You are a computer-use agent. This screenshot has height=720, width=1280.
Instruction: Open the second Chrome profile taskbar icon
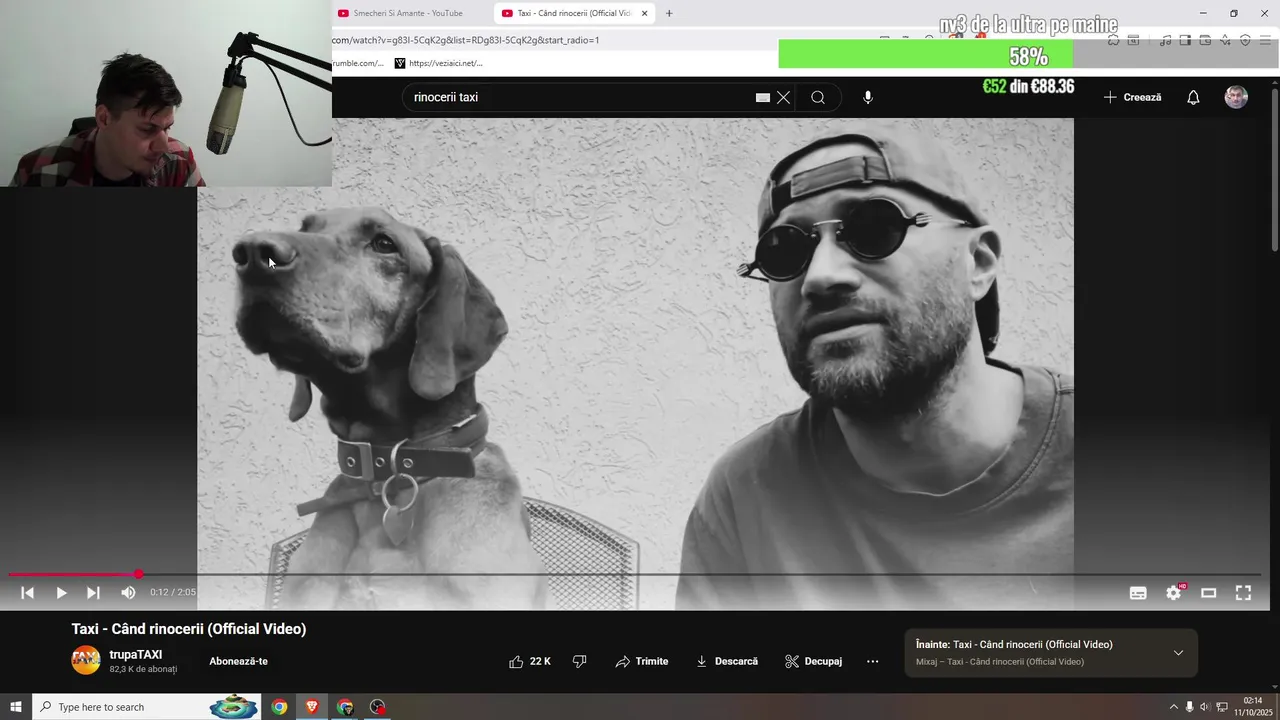click(345, 707)
